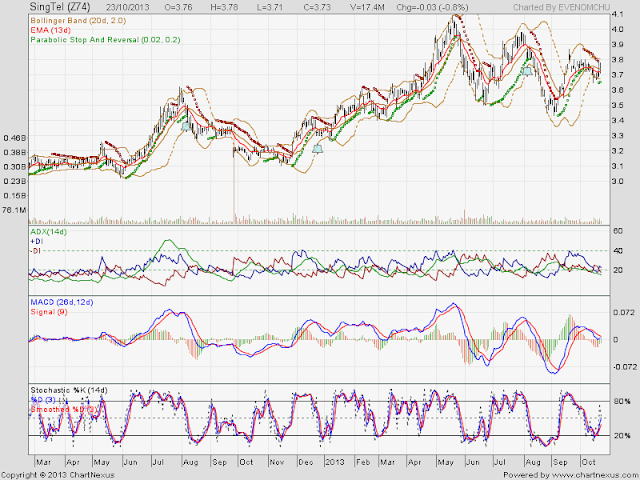Click the ADX(14d) indicator label

click(x=49, y=232)
